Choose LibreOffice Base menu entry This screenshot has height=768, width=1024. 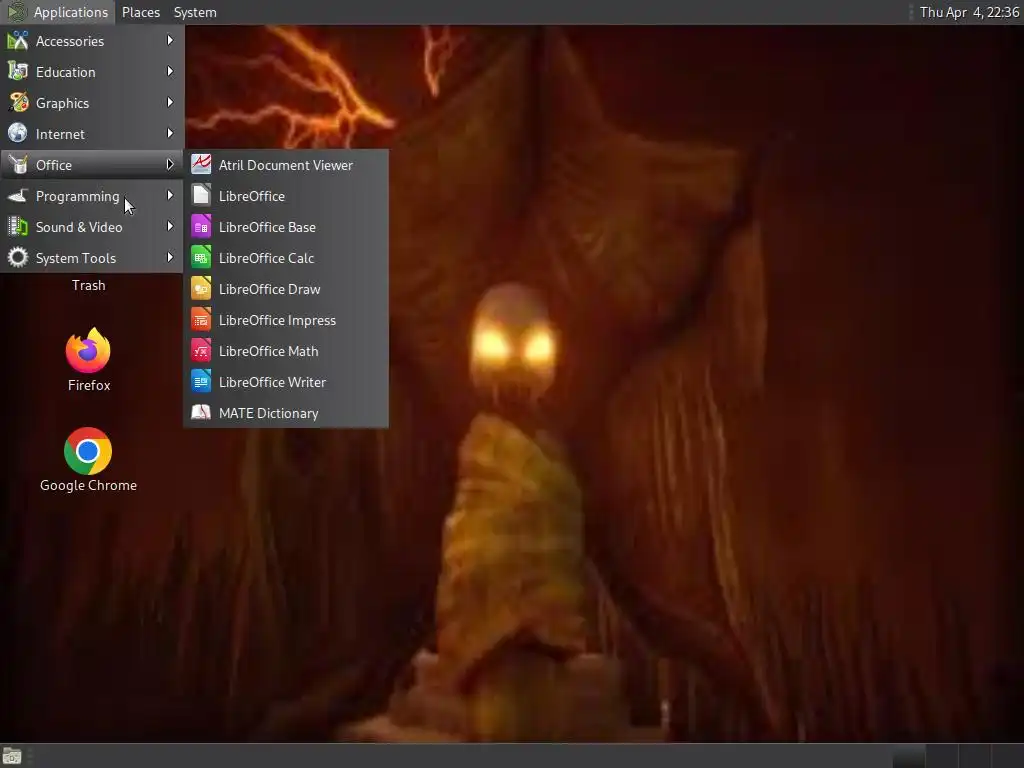click(x=286, y=227)
